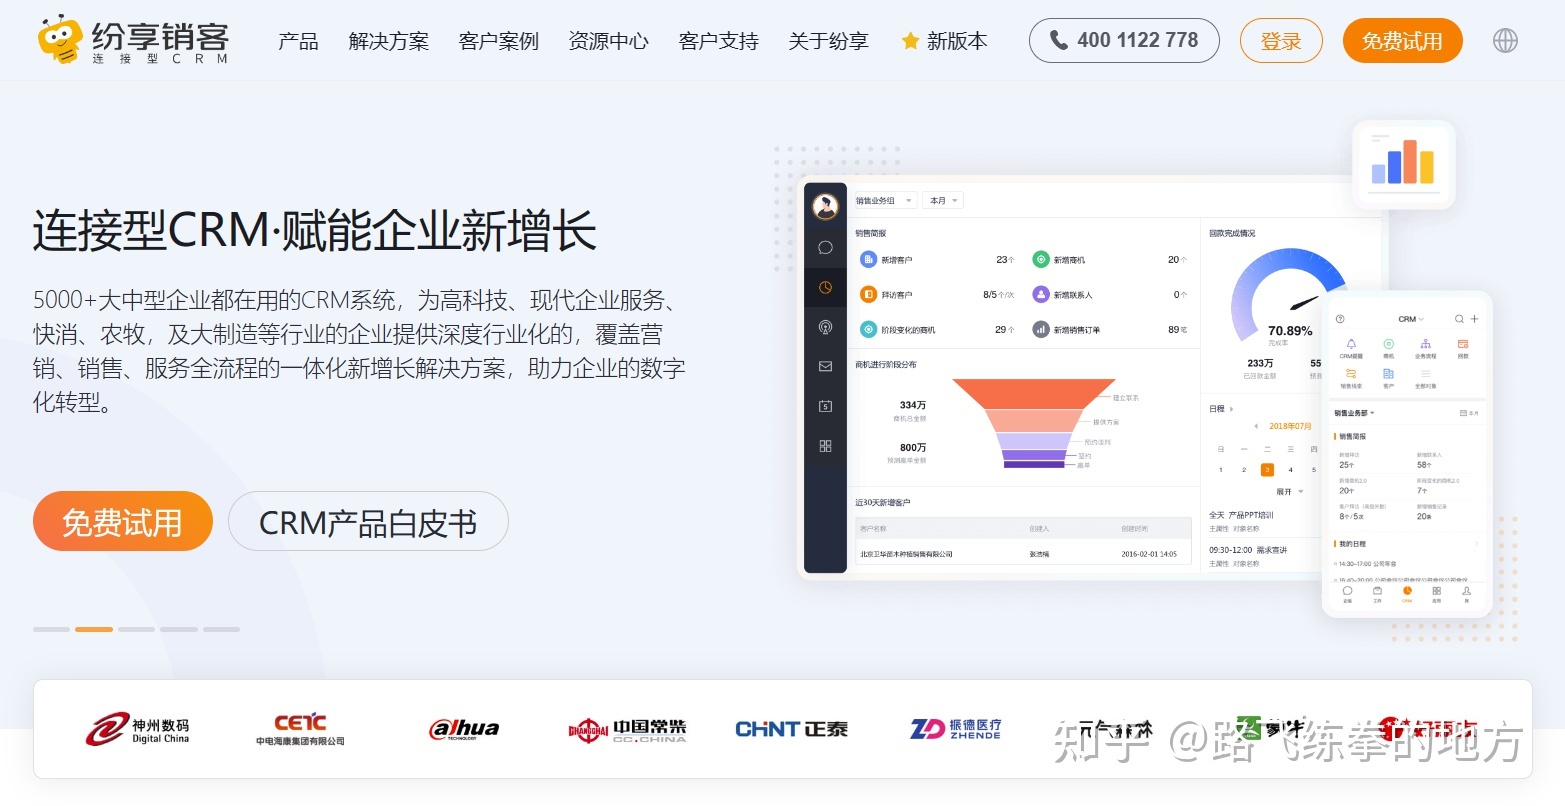Open the apps grid icon in the dark sidebar

(825, 446)
